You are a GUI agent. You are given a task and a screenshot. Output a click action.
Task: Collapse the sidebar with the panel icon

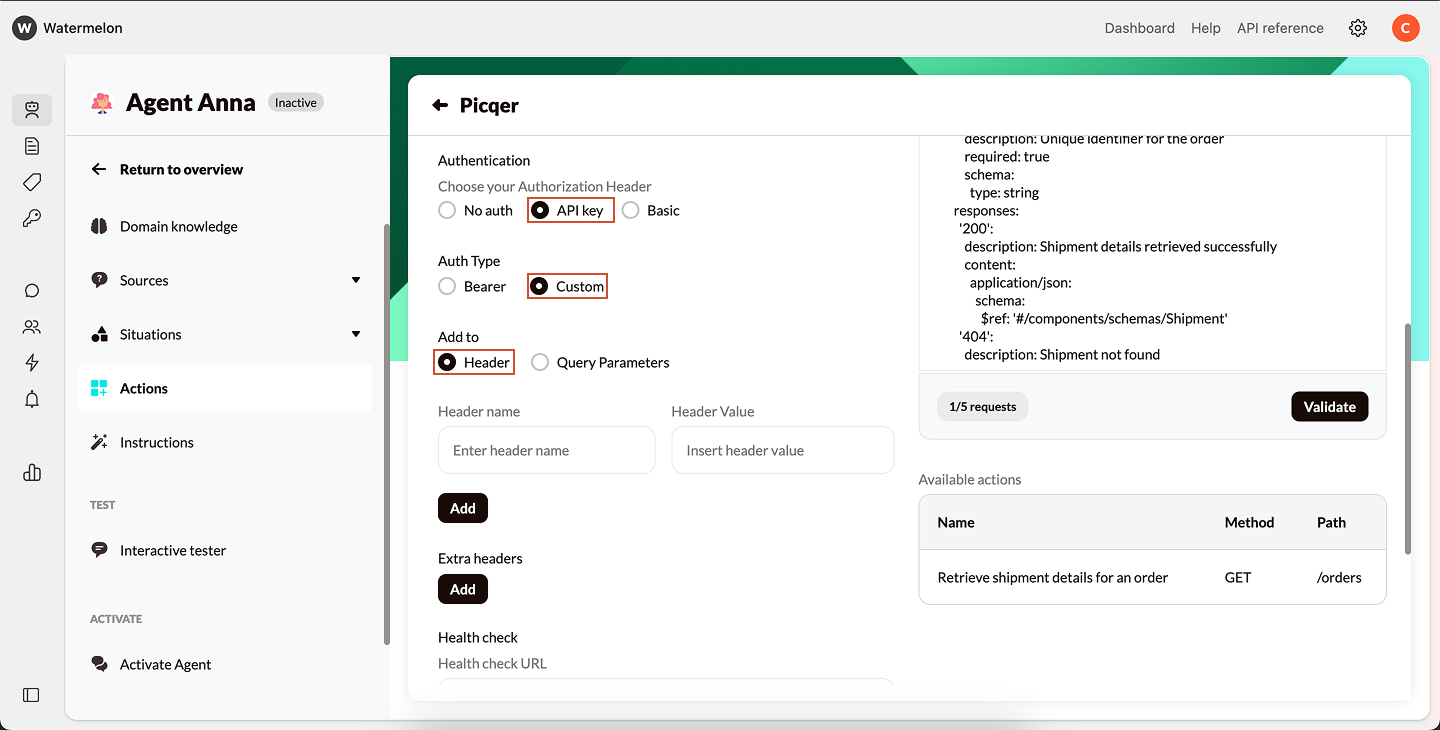(31, 695)
